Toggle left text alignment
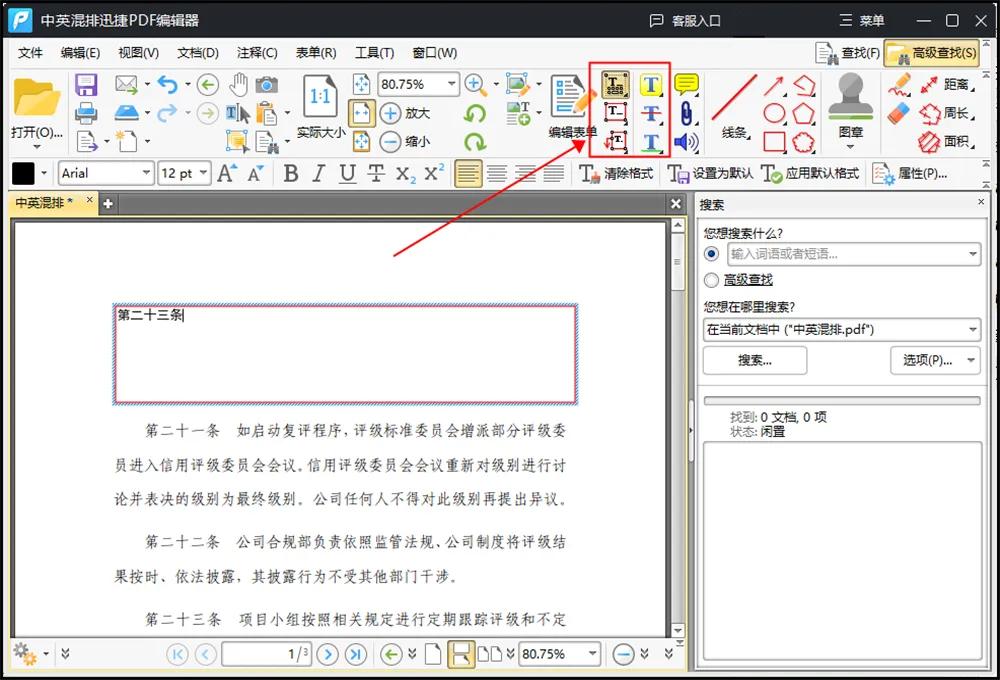Image resolution: width=1000 pixels, height=680 pixels. point(467,174)
